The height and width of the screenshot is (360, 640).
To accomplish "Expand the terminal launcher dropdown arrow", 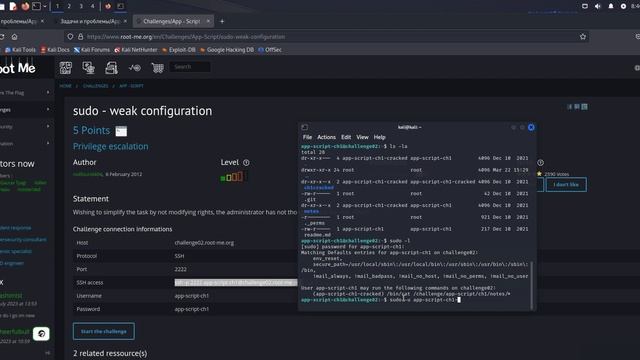I will (x=45, y=6).
